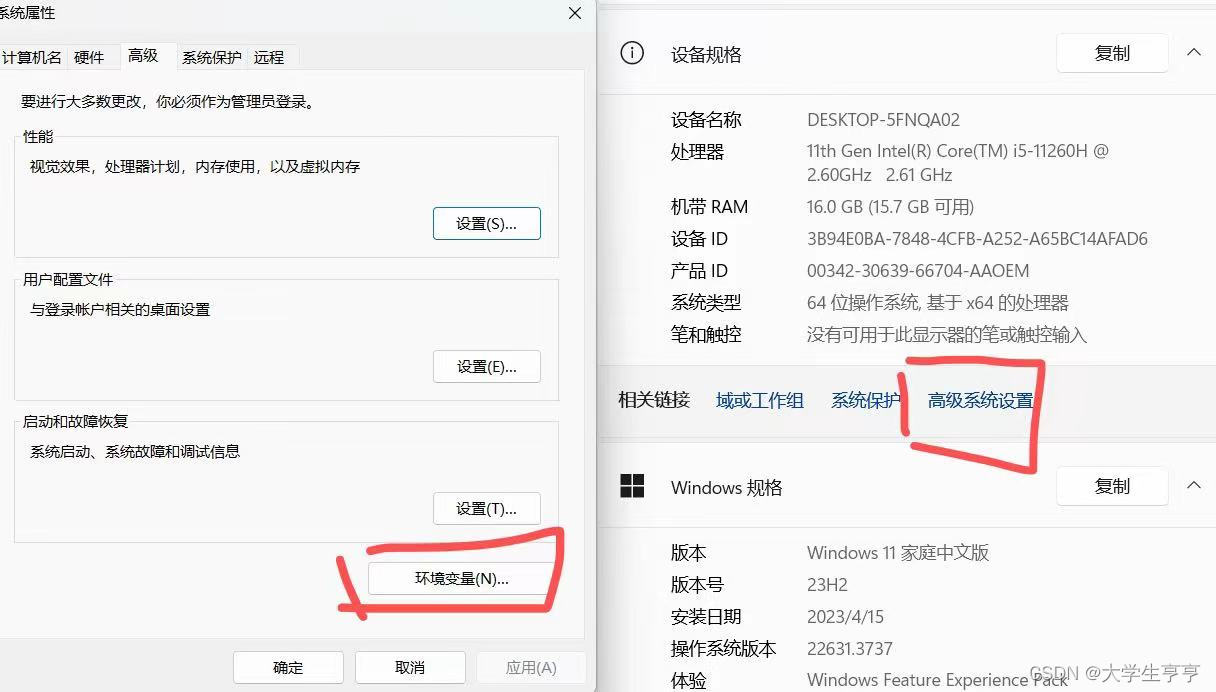
Task: Click OS build 22631.3737
Action: tap(850, 649)
